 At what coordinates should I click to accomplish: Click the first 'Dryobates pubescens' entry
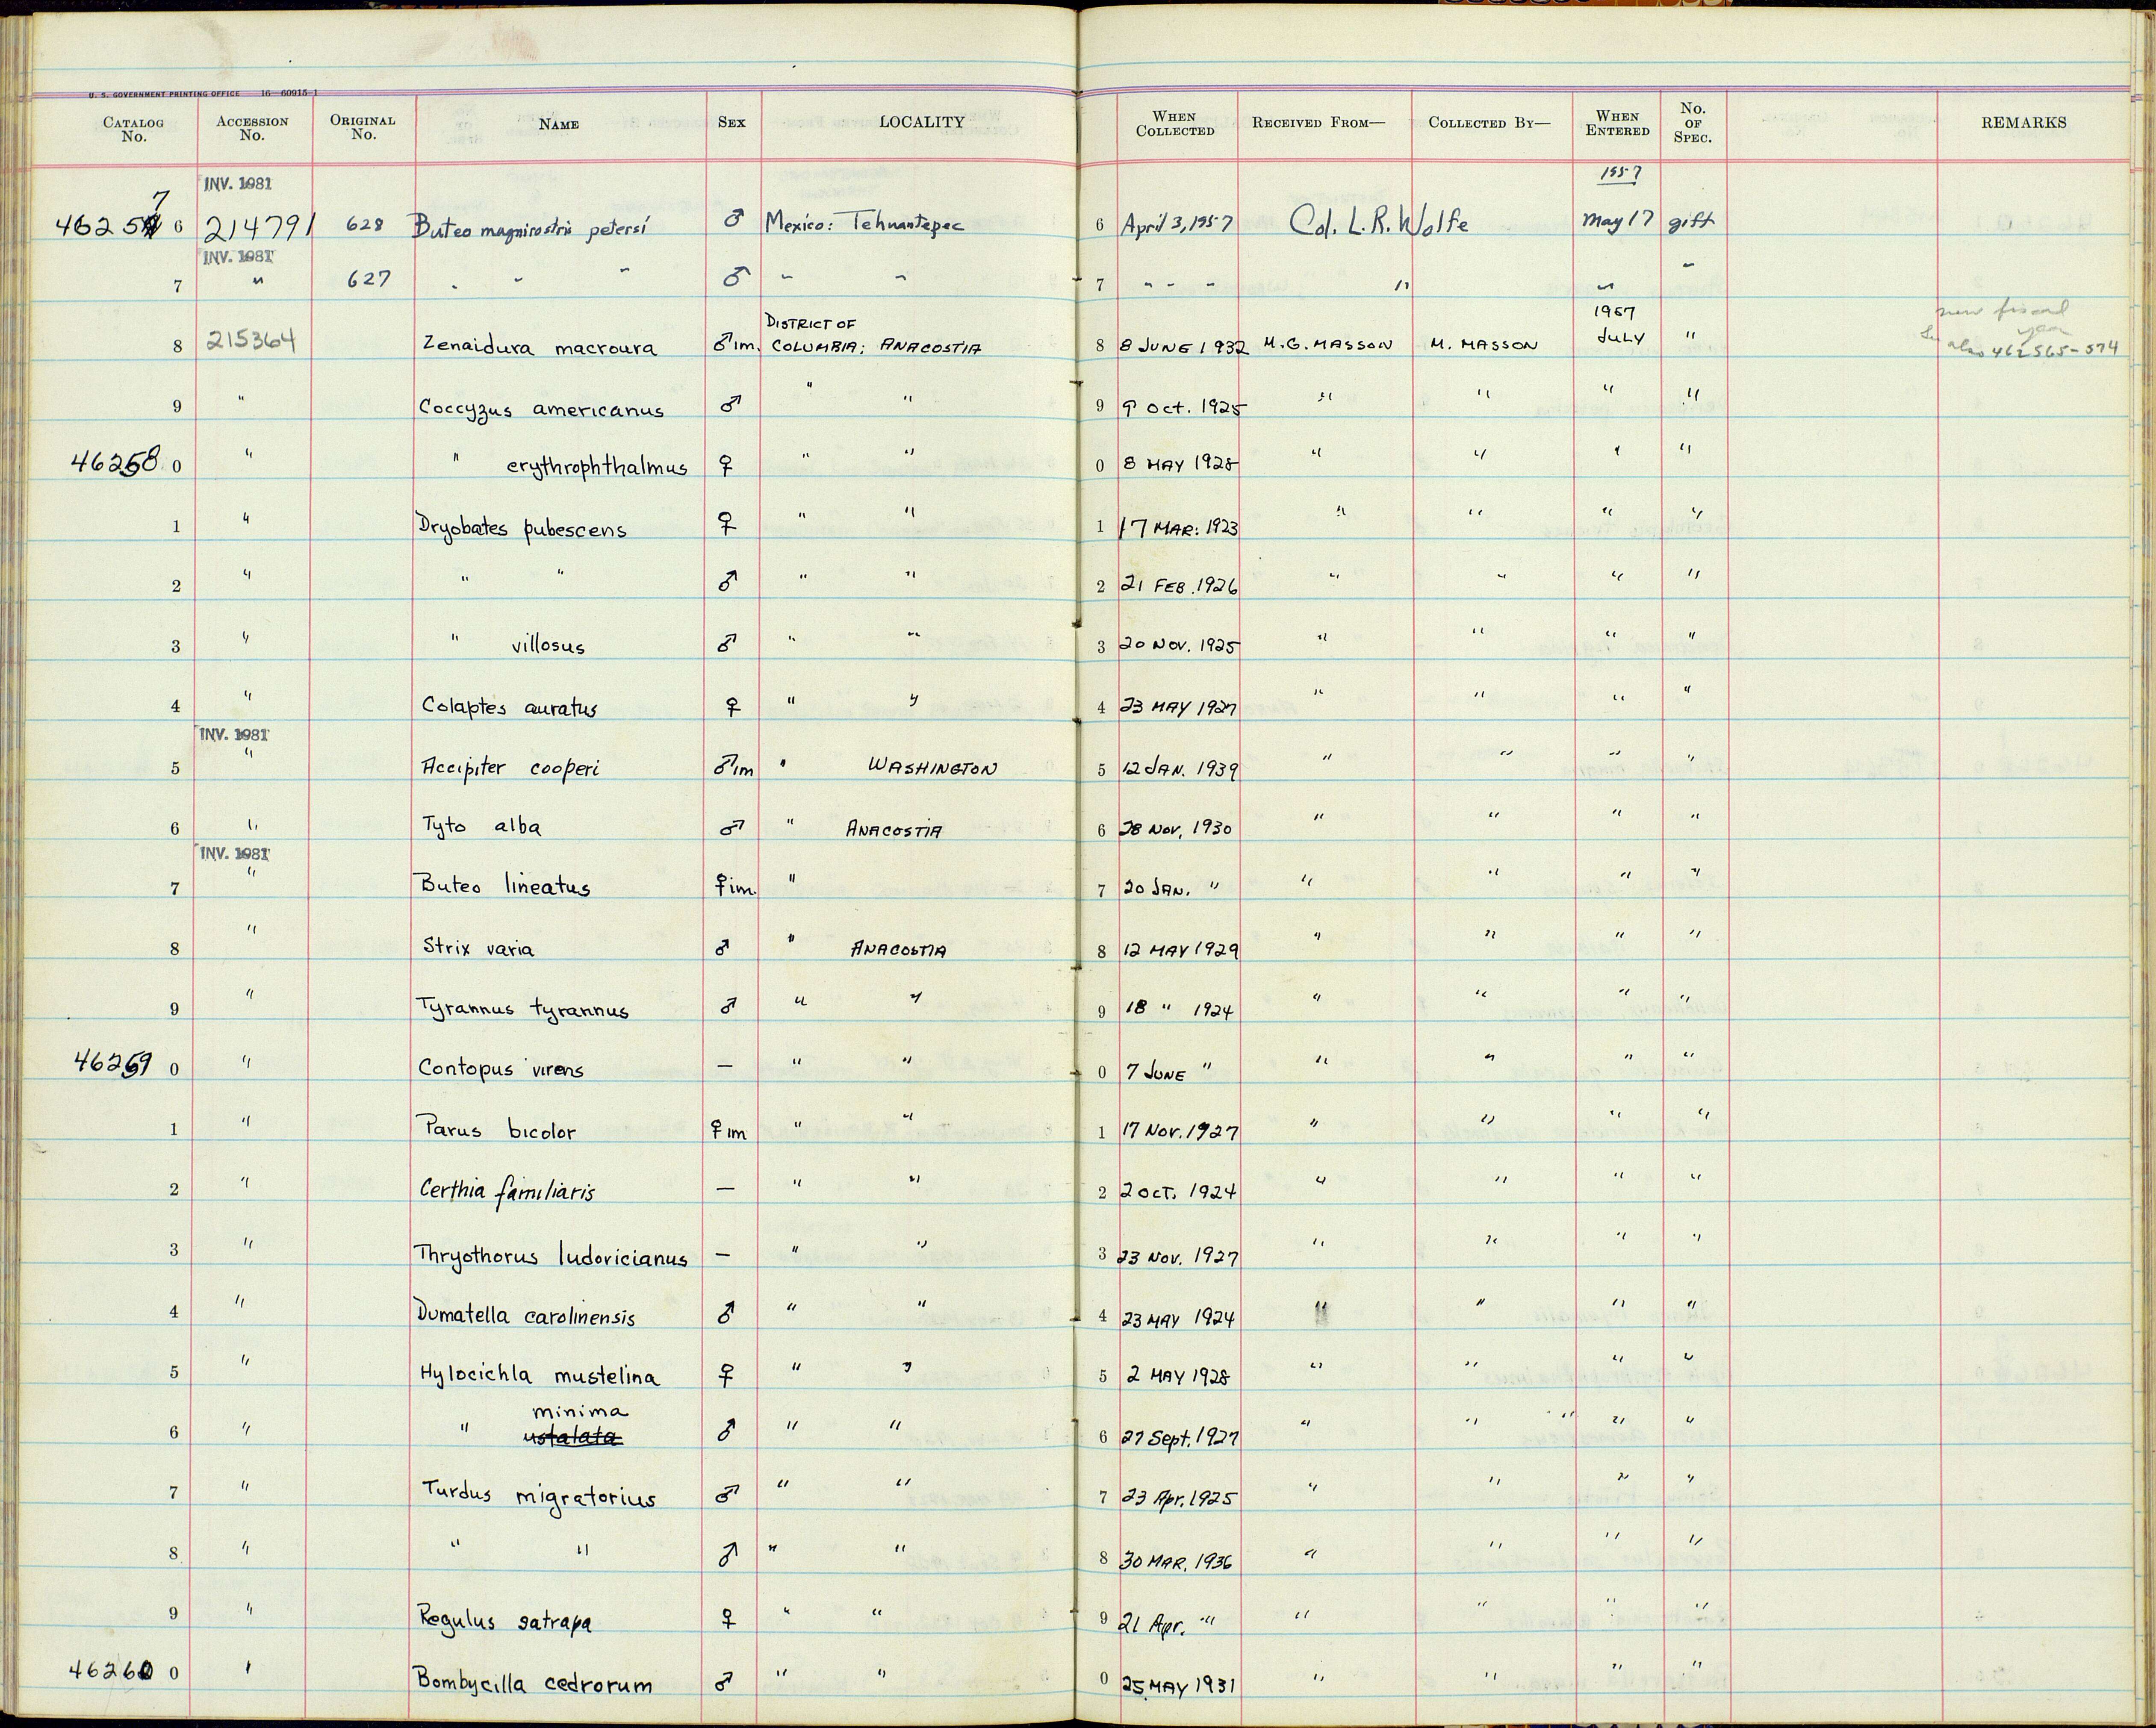(522, 527)
